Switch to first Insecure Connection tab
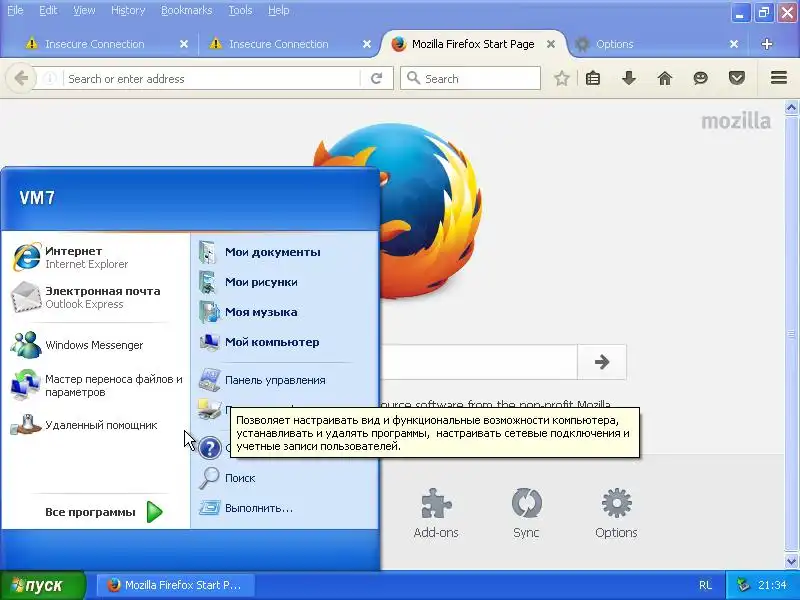 [94, 44]
